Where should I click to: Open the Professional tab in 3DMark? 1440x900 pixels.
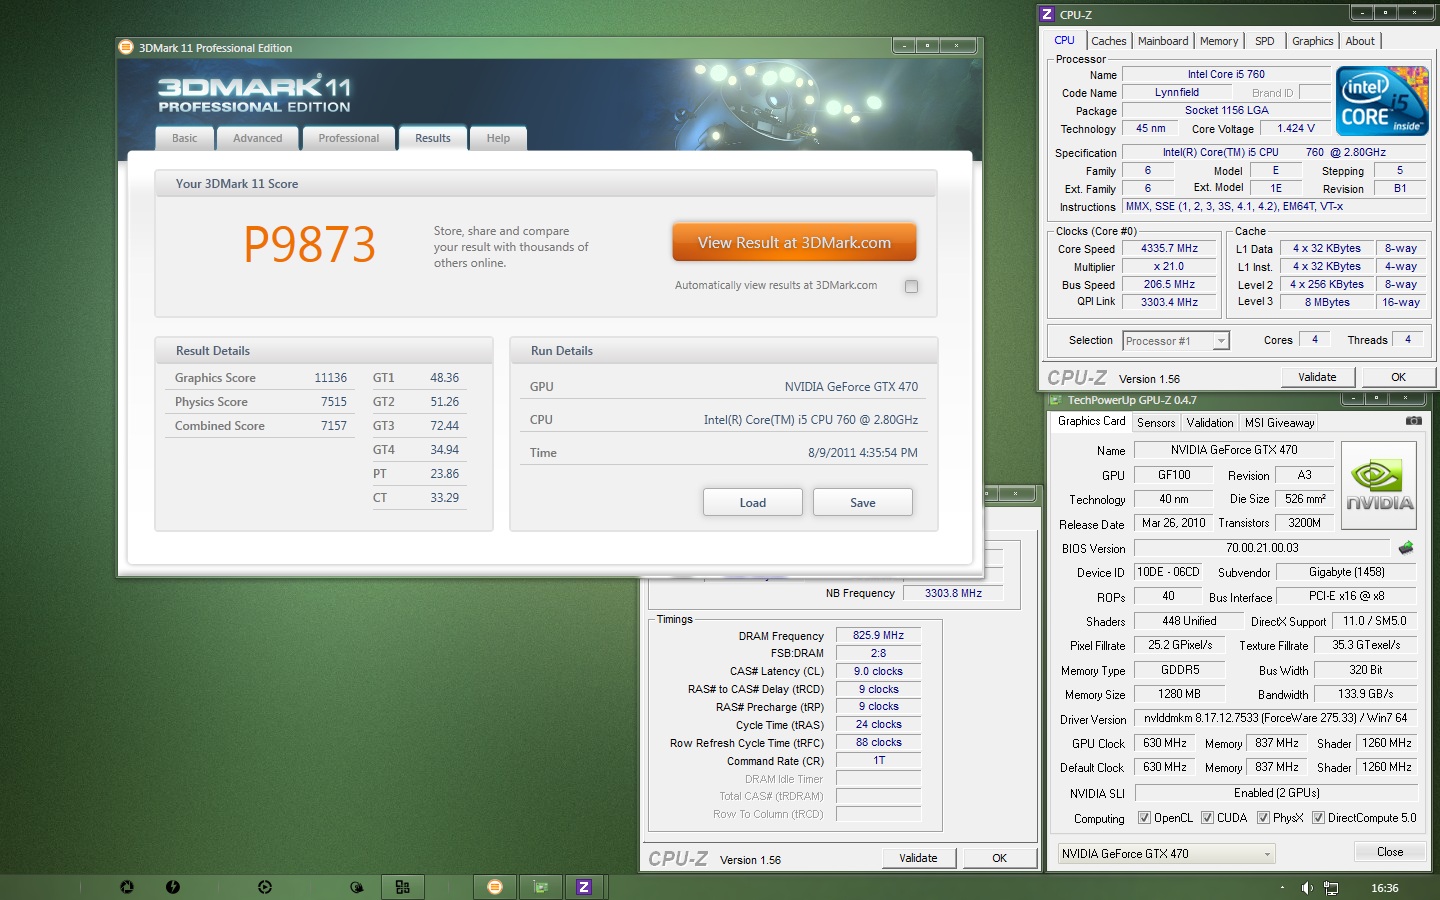point(349,138)
